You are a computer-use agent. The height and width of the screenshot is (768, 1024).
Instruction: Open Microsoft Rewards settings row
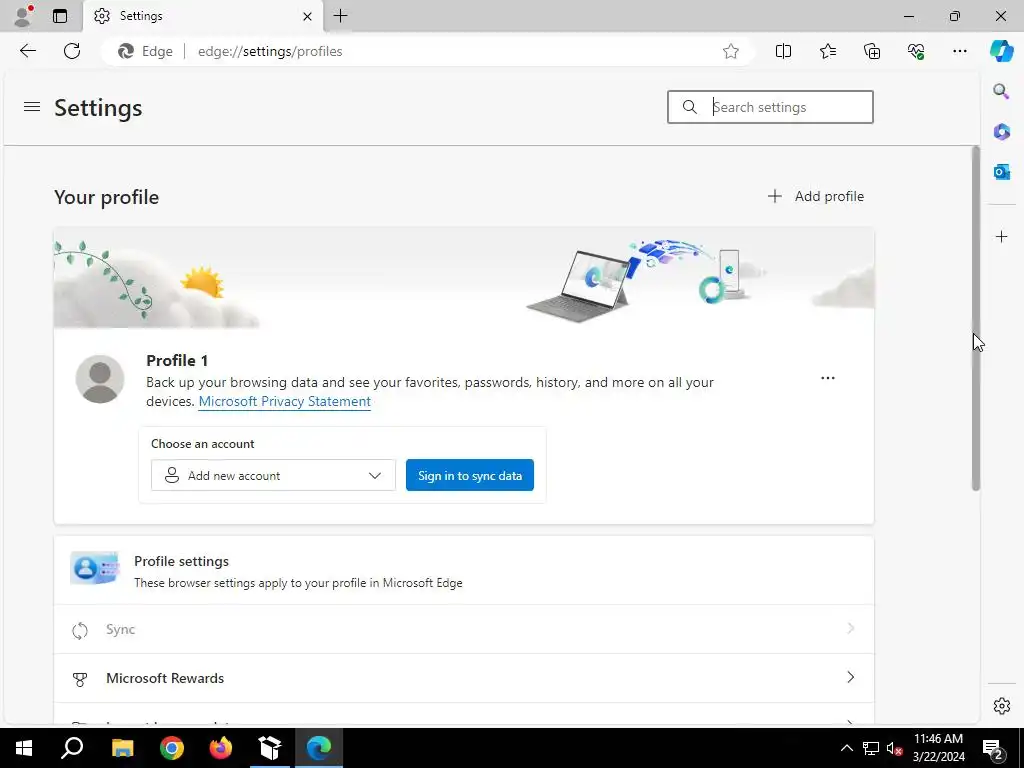pos(464,679)
